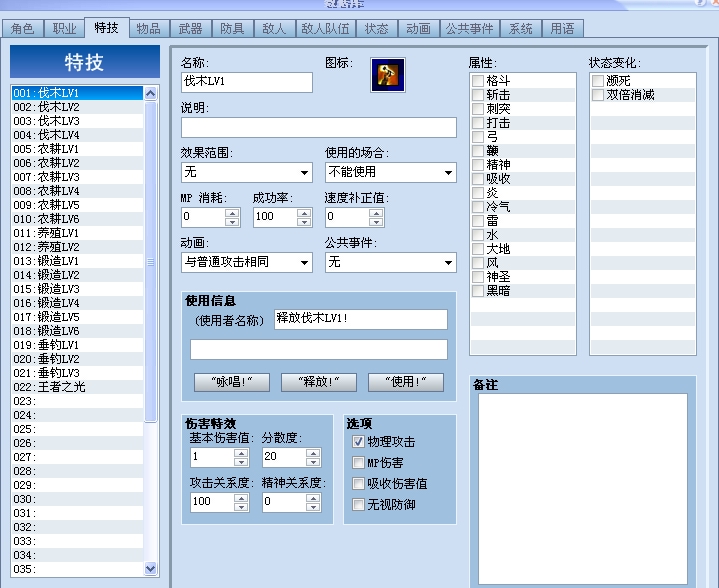Screen dimensions: 719x588
Task: Click the "咏唱!" button
Action: click(232, 382)
